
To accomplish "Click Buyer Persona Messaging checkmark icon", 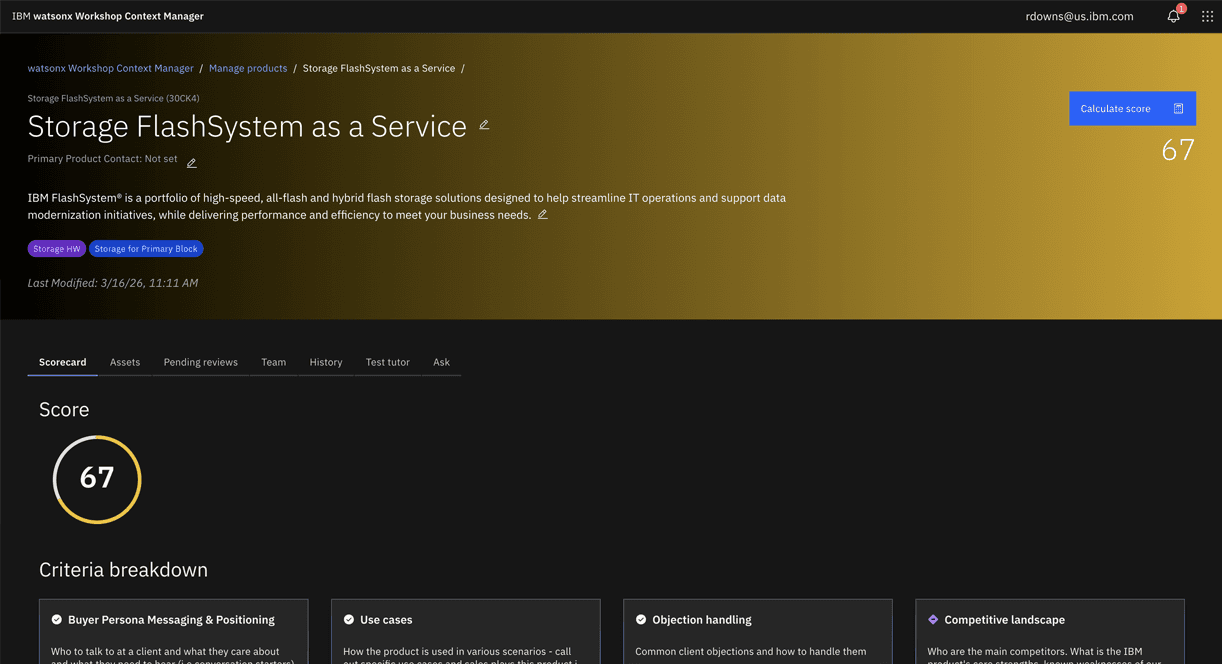I will [57, 620].
